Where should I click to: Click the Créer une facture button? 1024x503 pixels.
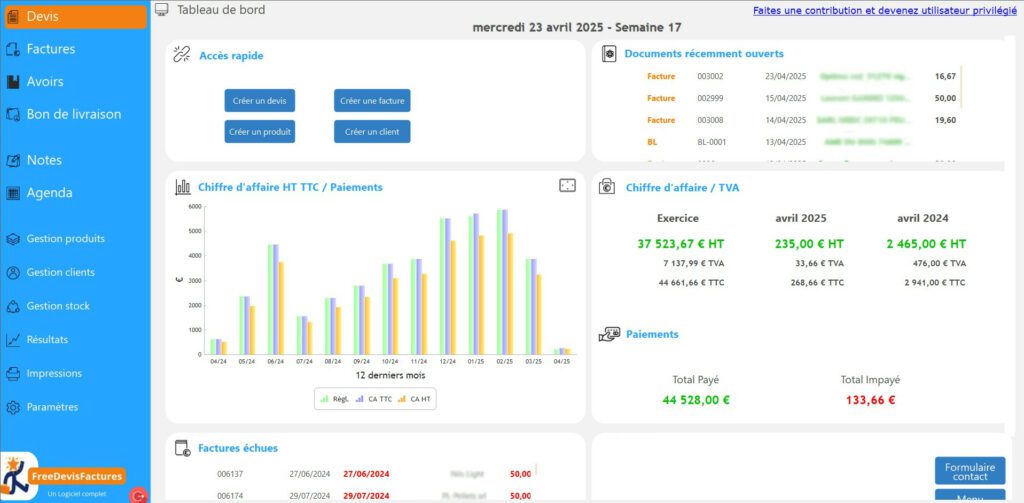372,101
